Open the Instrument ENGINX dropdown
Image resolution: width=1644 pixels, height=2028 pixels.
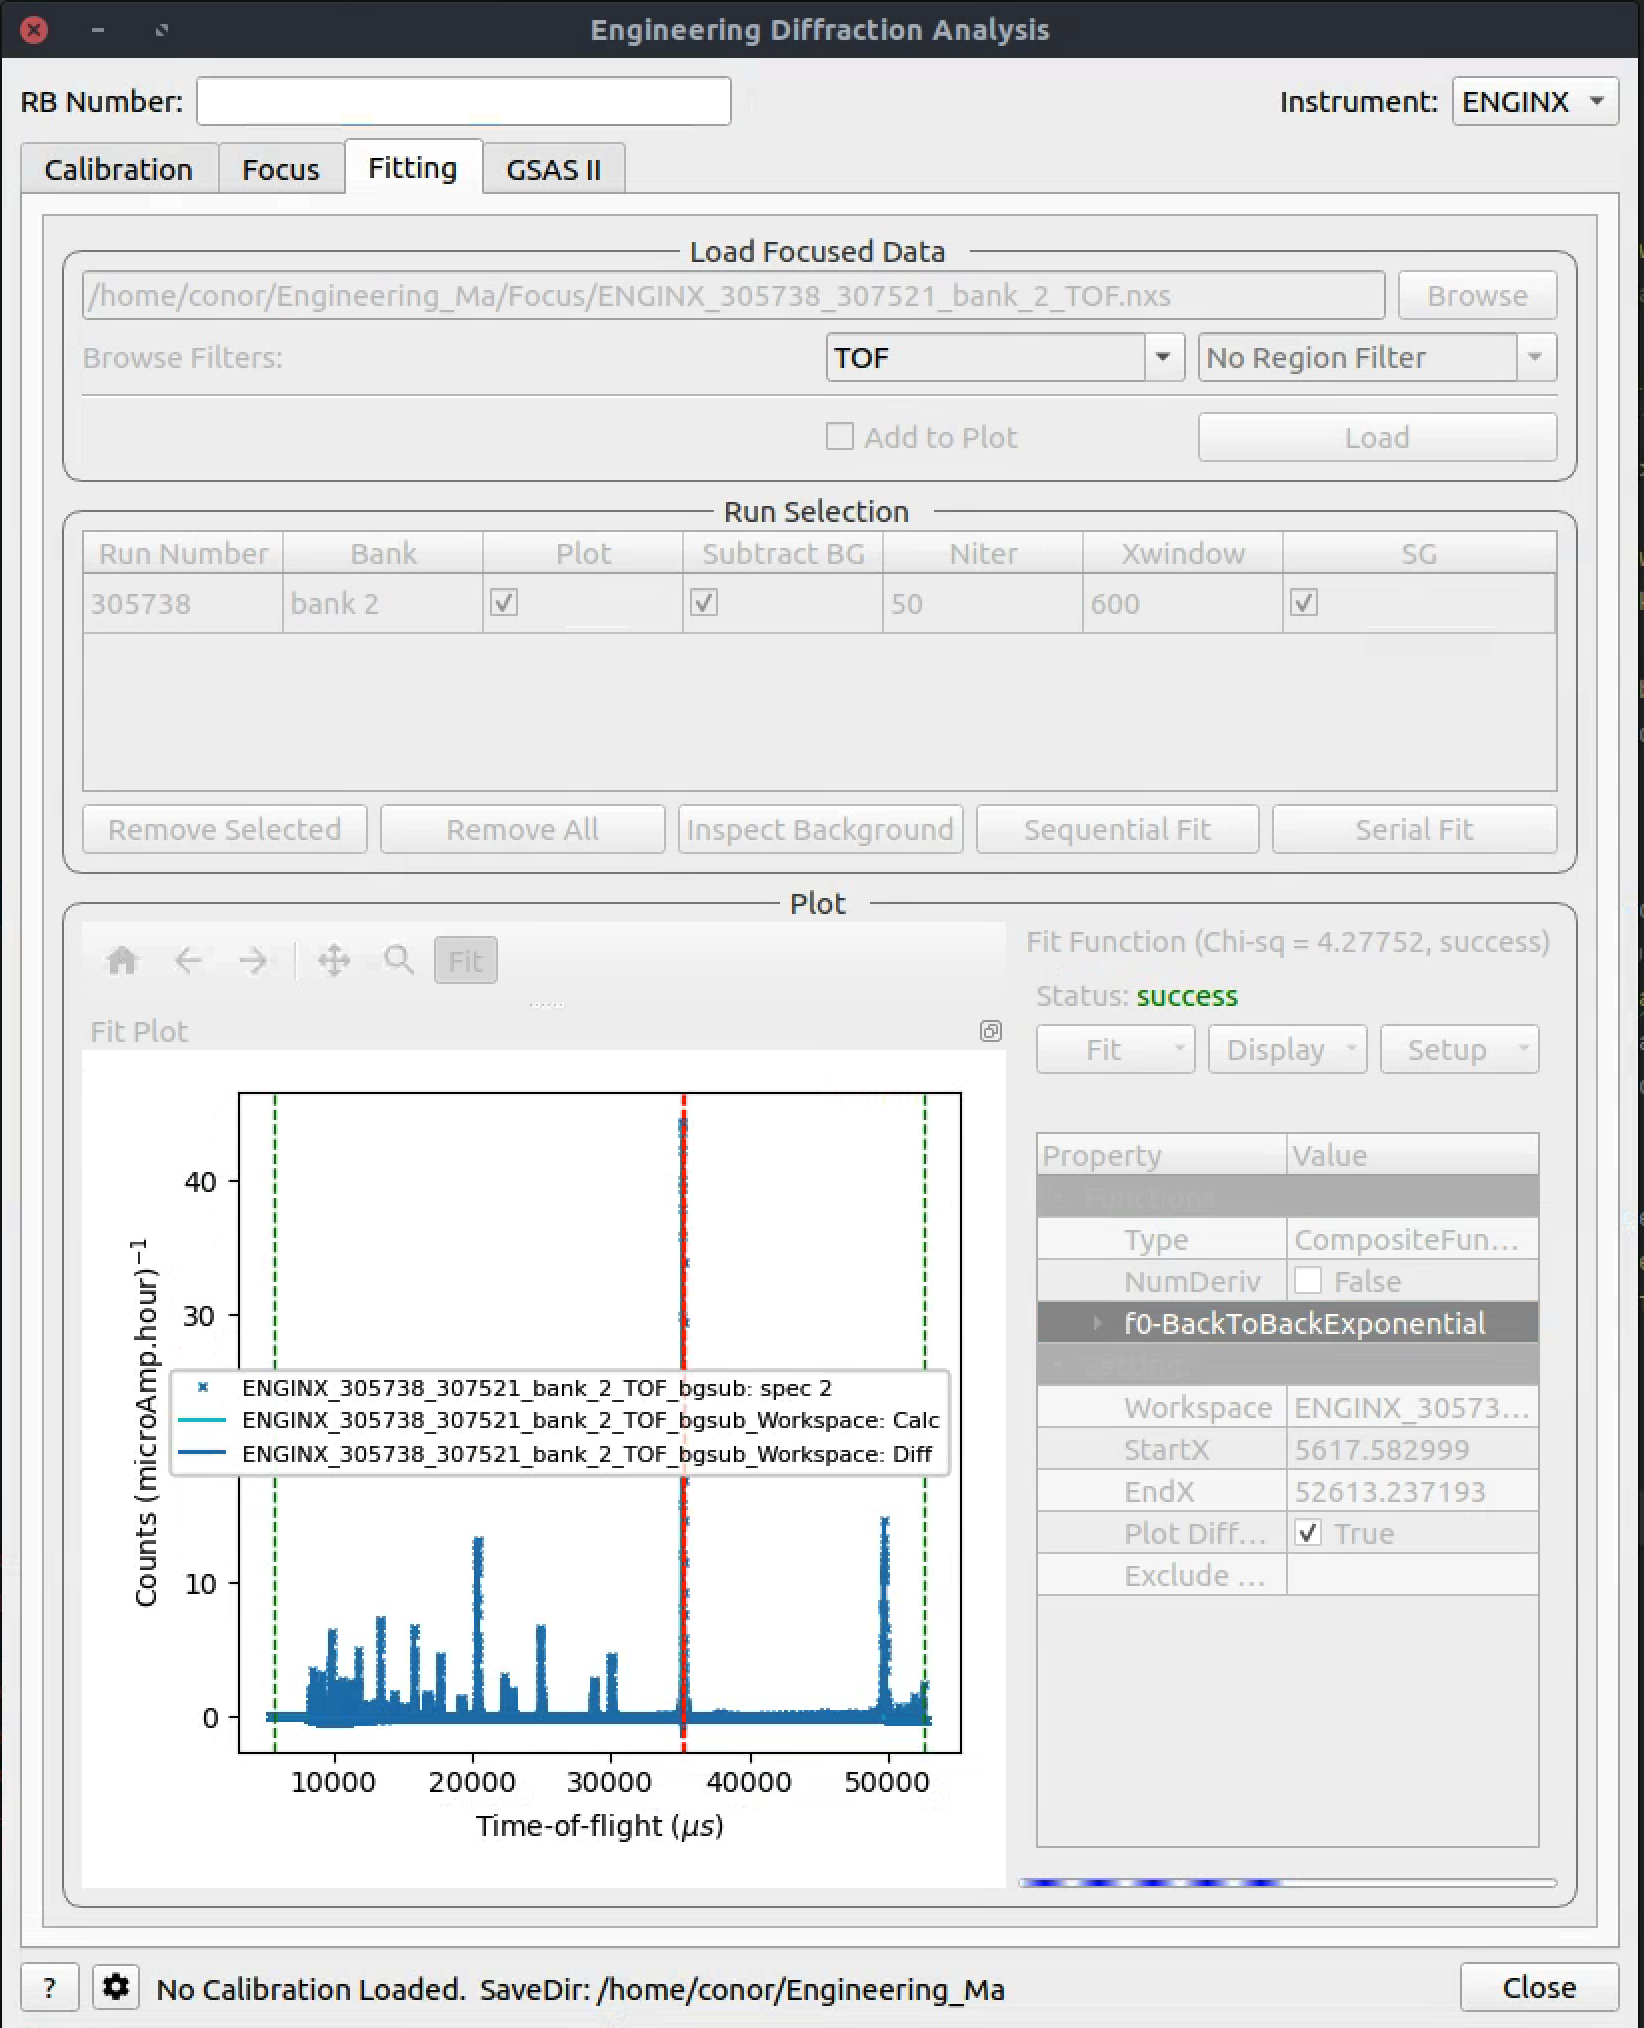(x=1534, y=102)
